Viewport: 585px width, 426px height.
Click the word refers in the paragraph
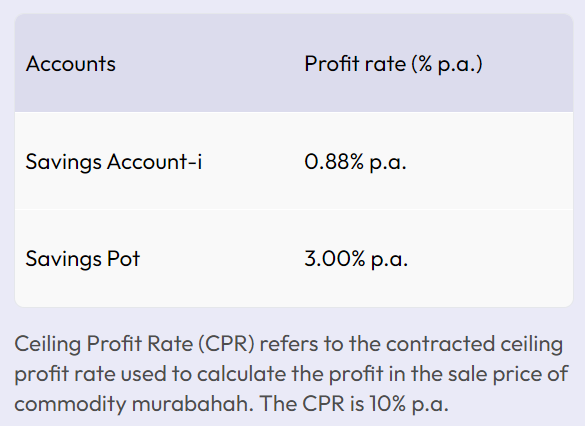289,344
